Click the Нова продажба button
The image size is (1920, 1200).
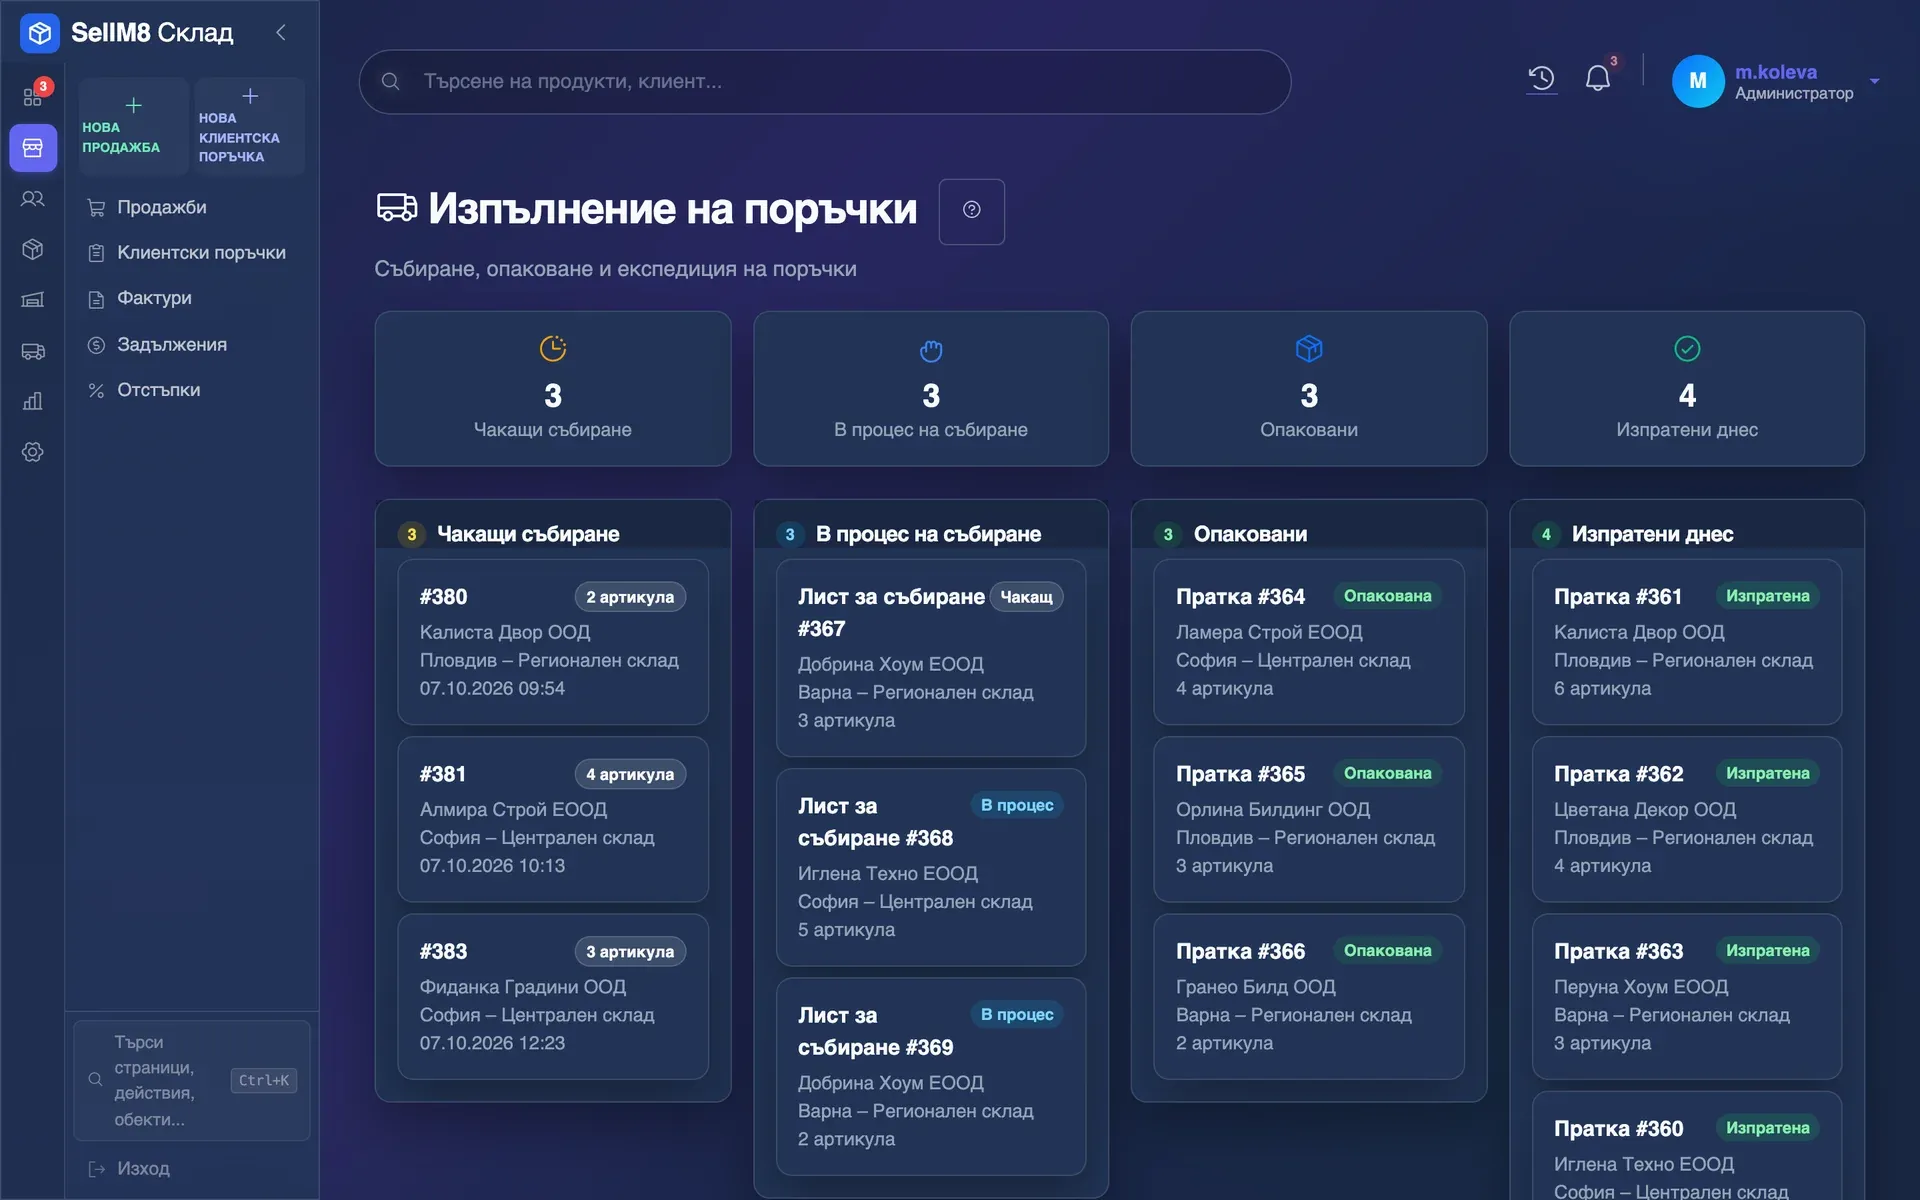tap(133, 127)
